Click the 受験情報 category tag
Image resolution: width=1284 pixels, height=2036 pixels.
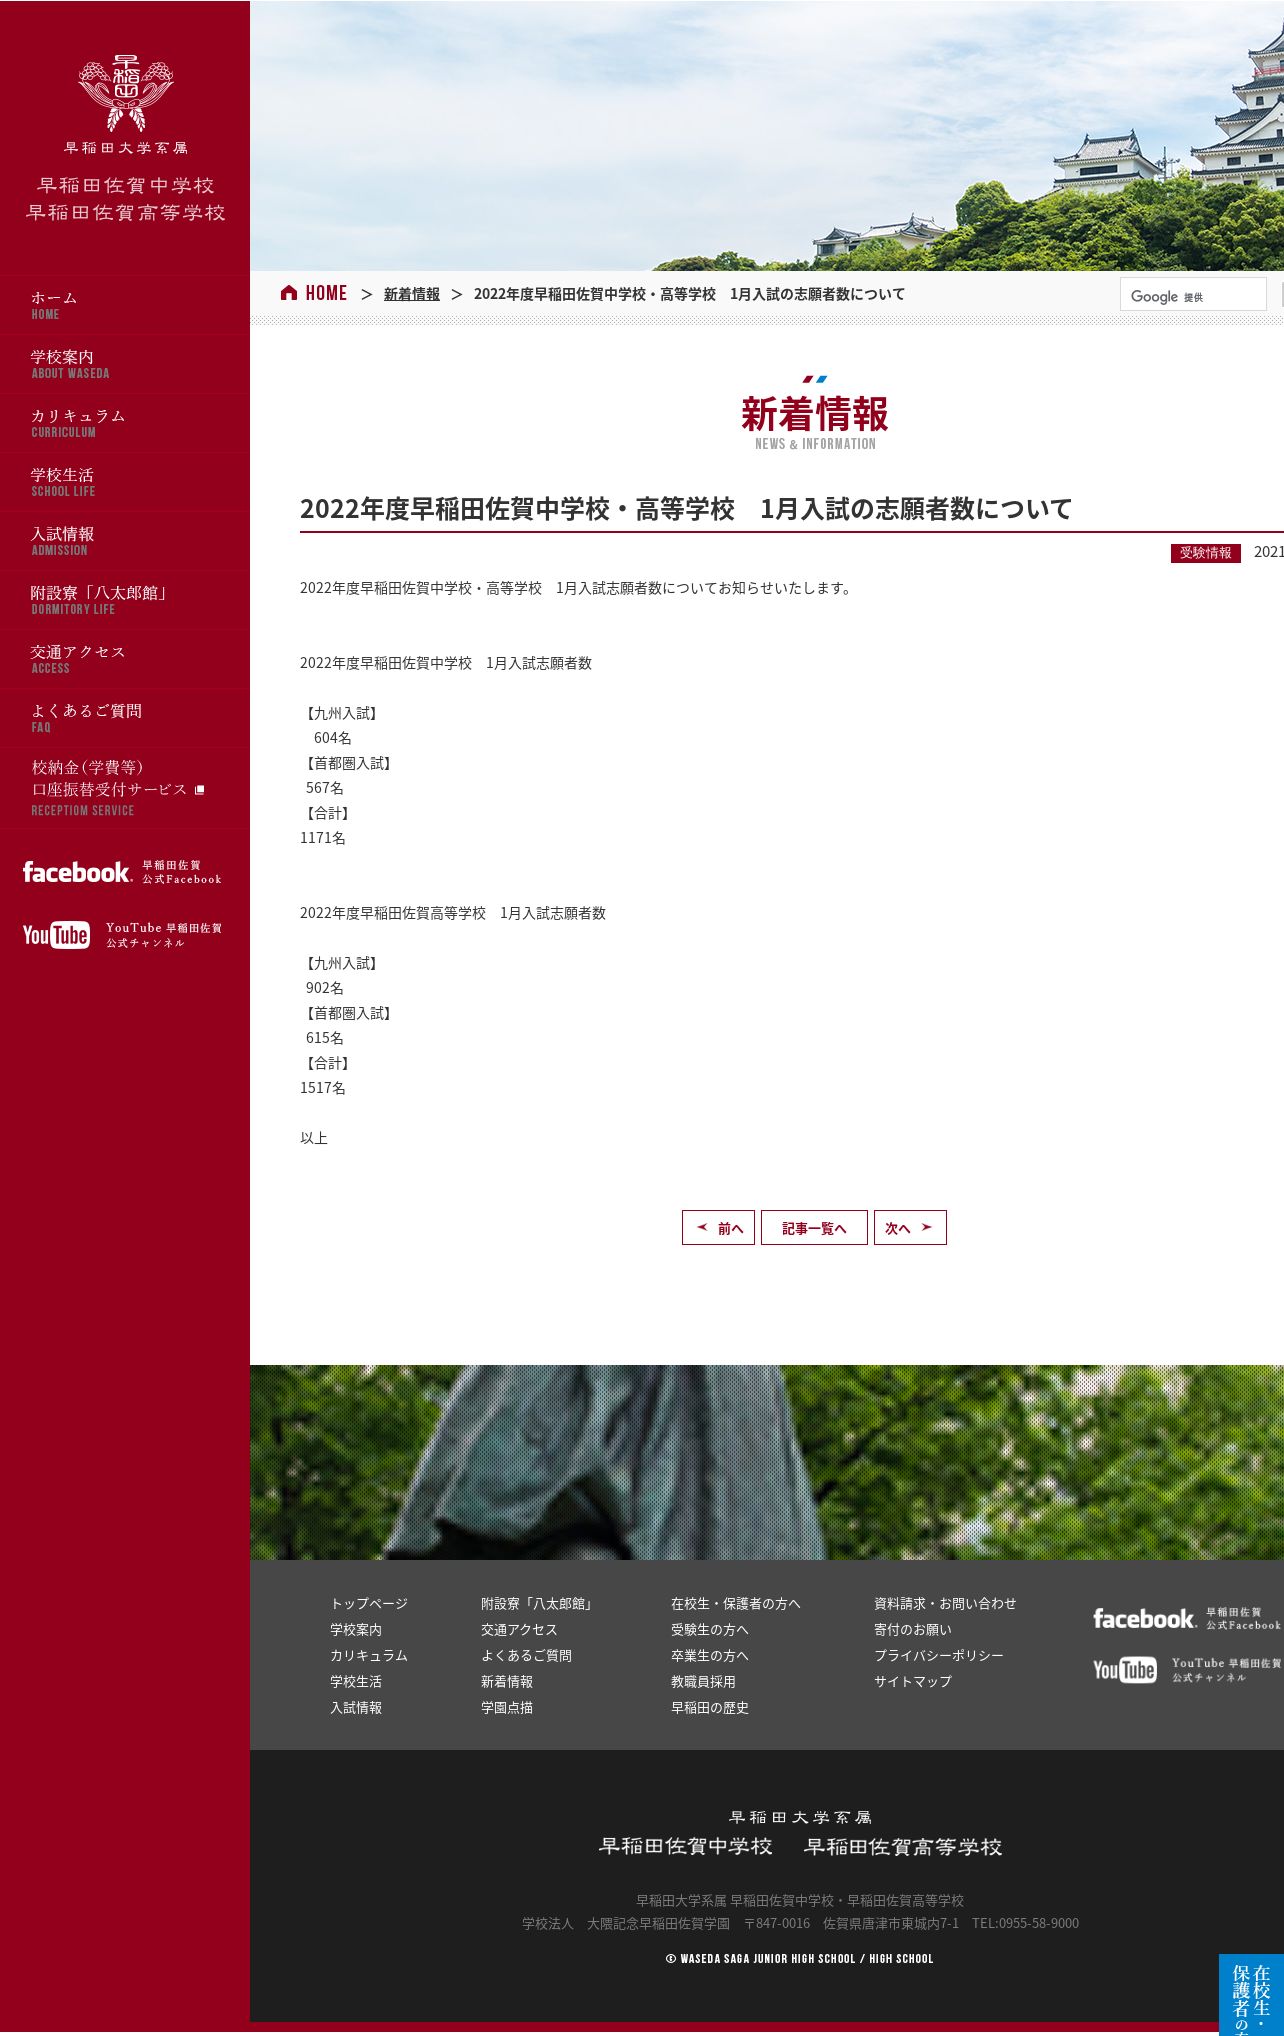[x=1206, y=553]
